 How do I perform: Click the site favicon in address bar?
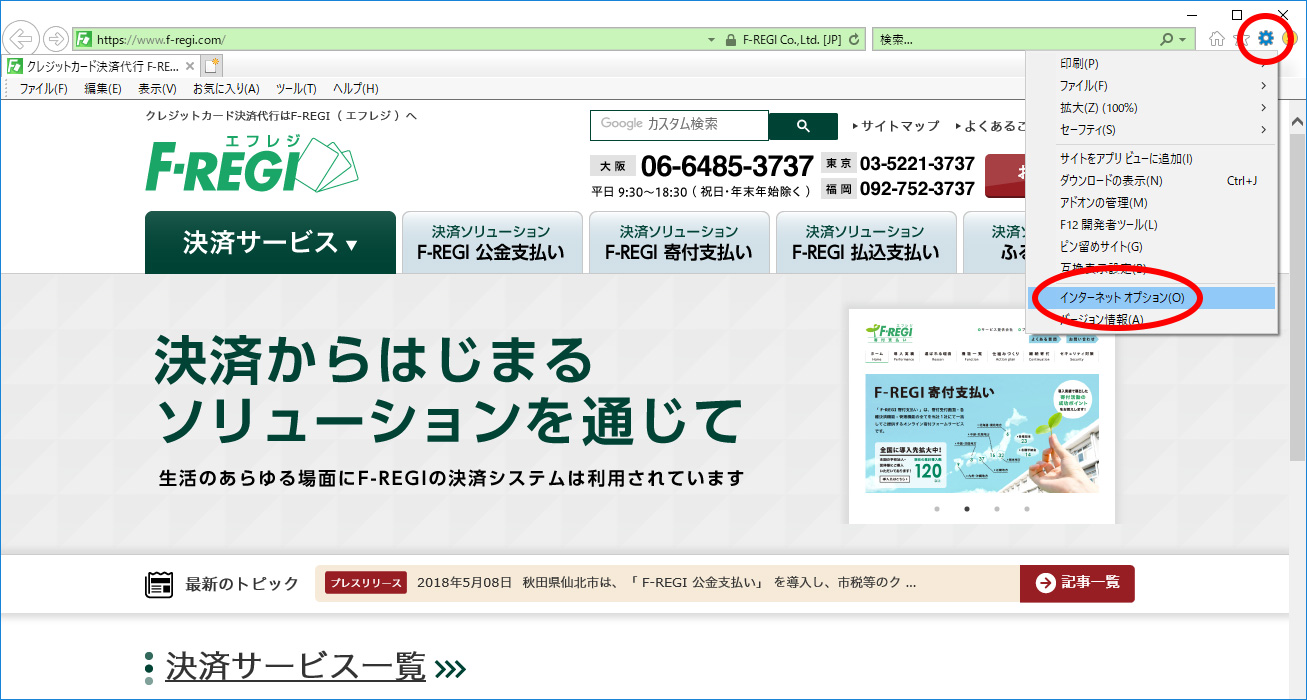pos(84,40)
